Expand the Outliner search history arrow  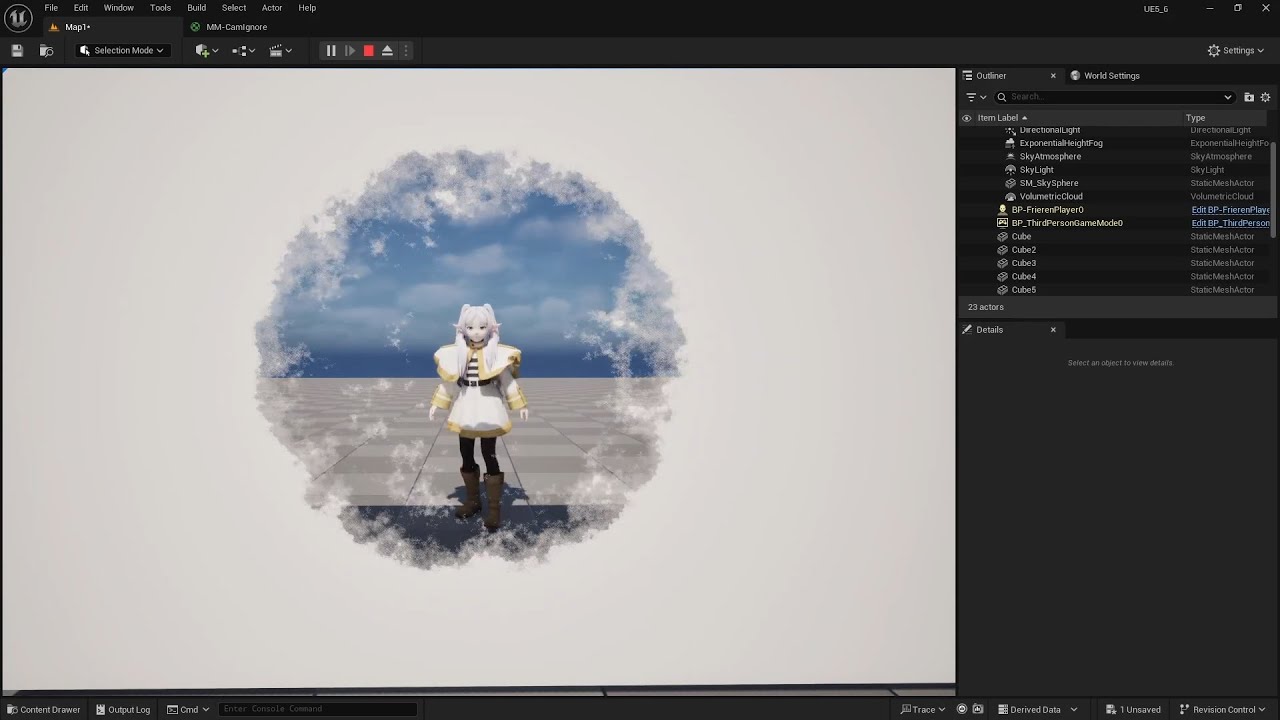pos(1228,97)
